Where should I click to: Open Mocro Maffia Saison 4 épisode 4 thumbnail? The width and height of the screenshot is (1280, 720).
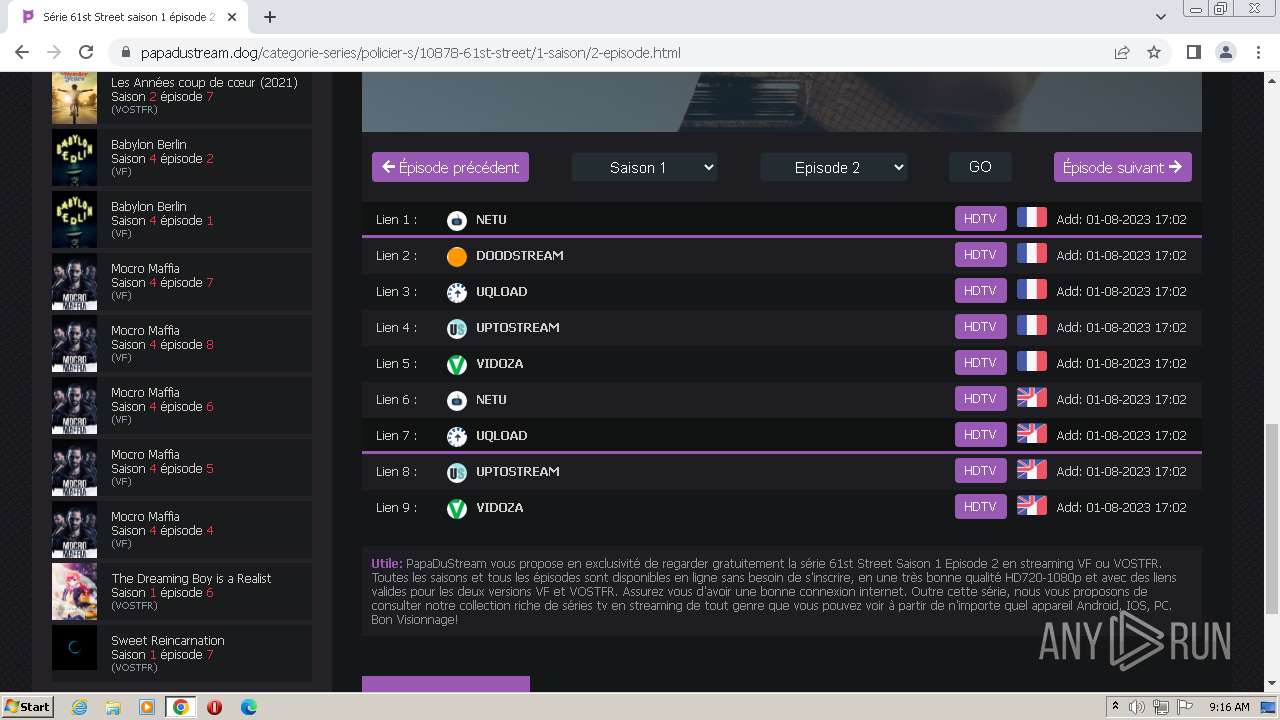(74, 530)
